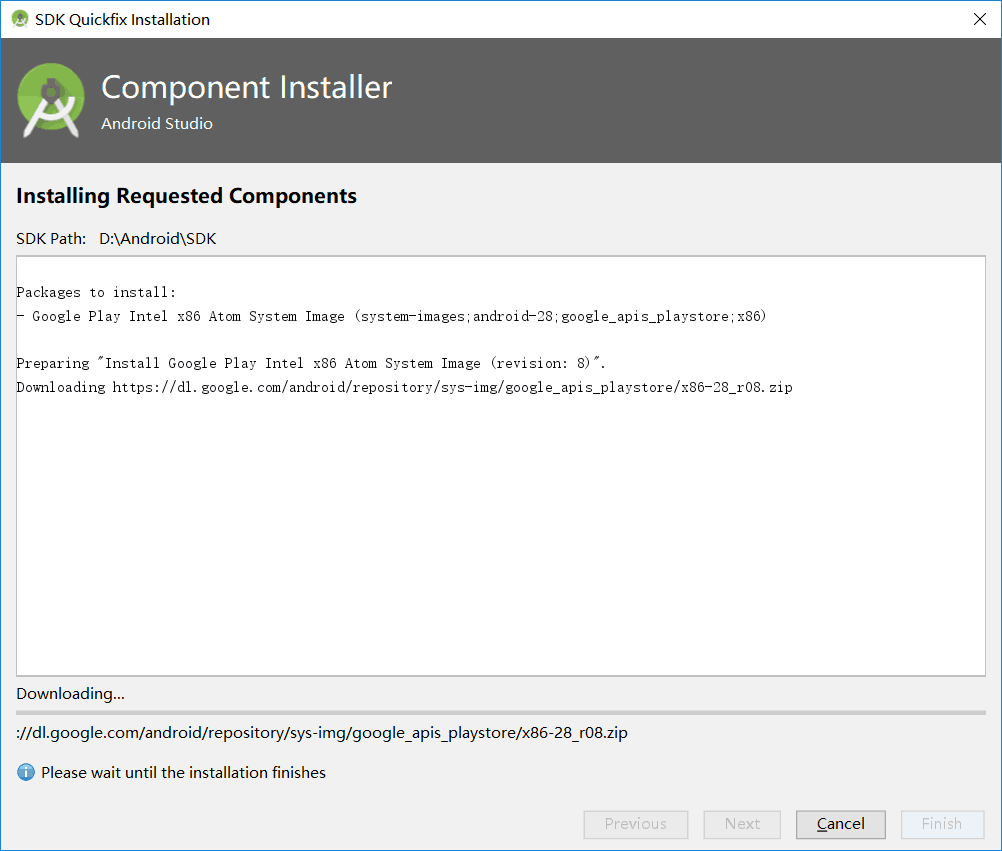Click the 'Installing Requested Components' heading

point(187,196)
